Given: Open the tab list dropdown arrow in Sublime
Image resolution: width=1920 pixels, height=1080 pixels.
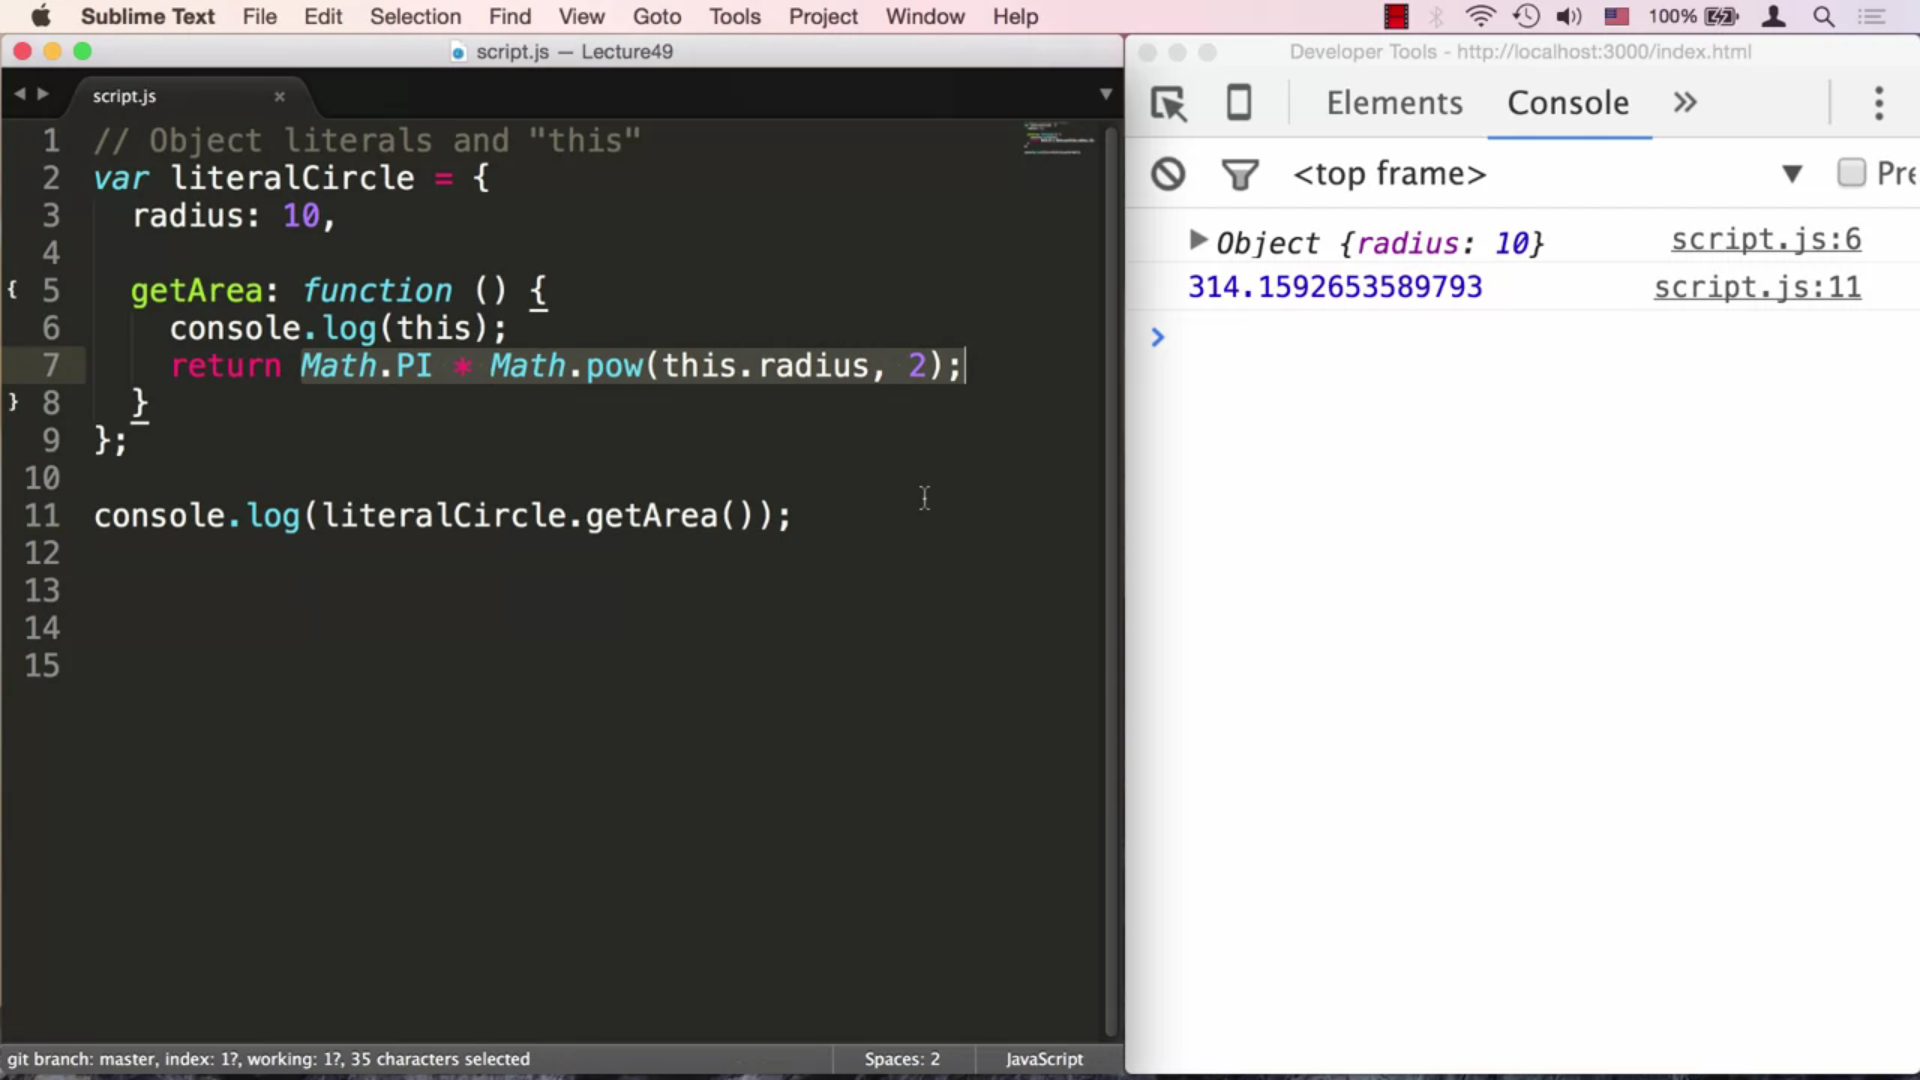Looking at the screenshot, I should point(1106,94).
